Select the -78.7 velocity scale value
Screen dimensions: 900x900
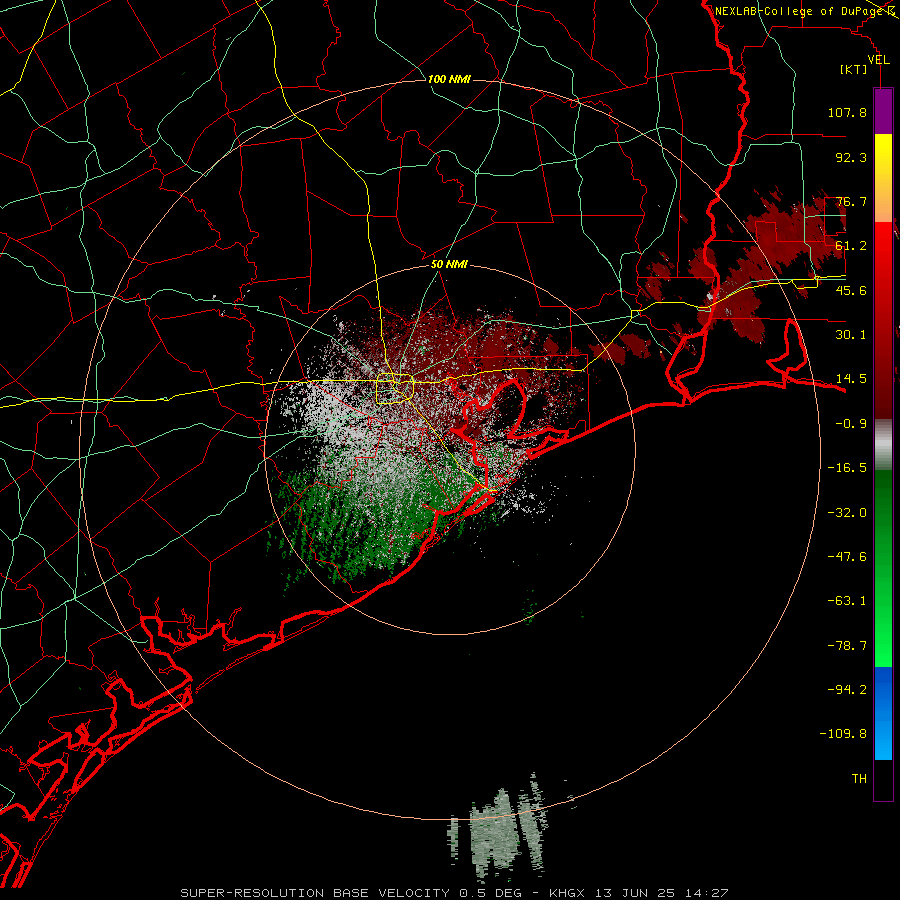point(847,646)
